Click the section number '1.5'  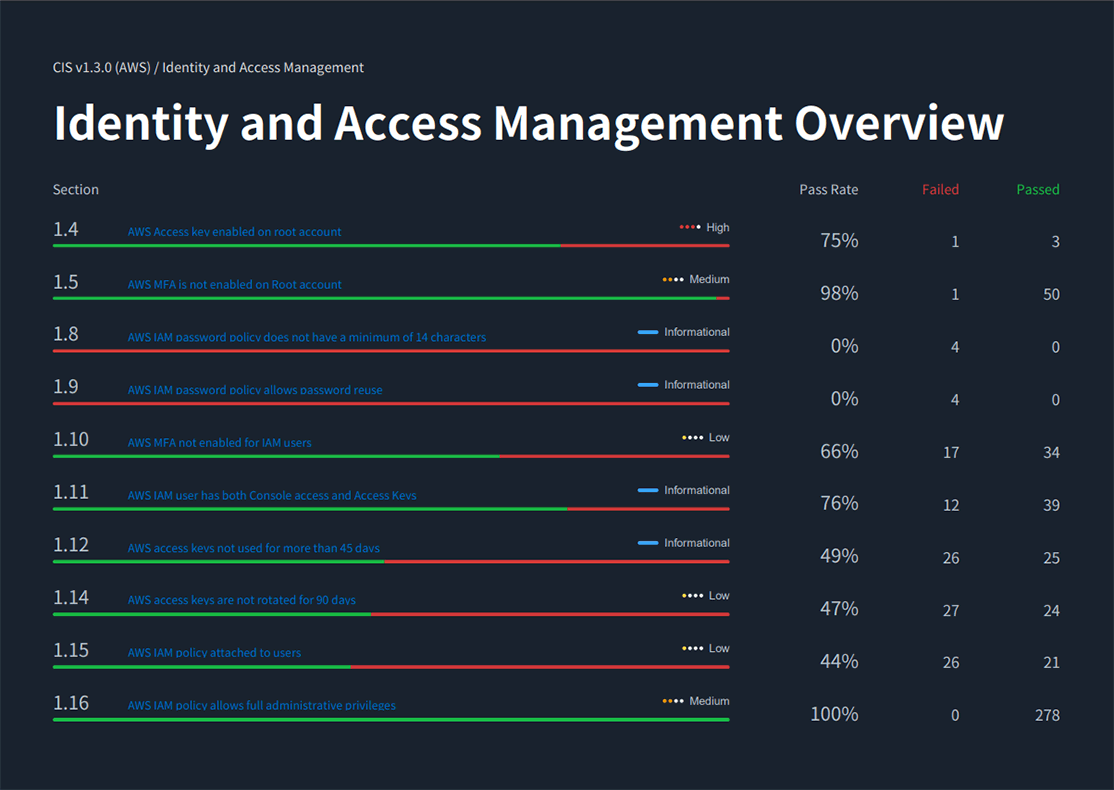pos(65,282)
